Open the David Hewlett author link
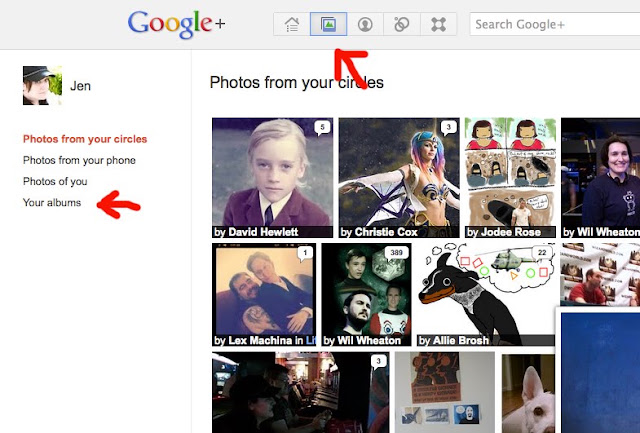 point(263,232)
